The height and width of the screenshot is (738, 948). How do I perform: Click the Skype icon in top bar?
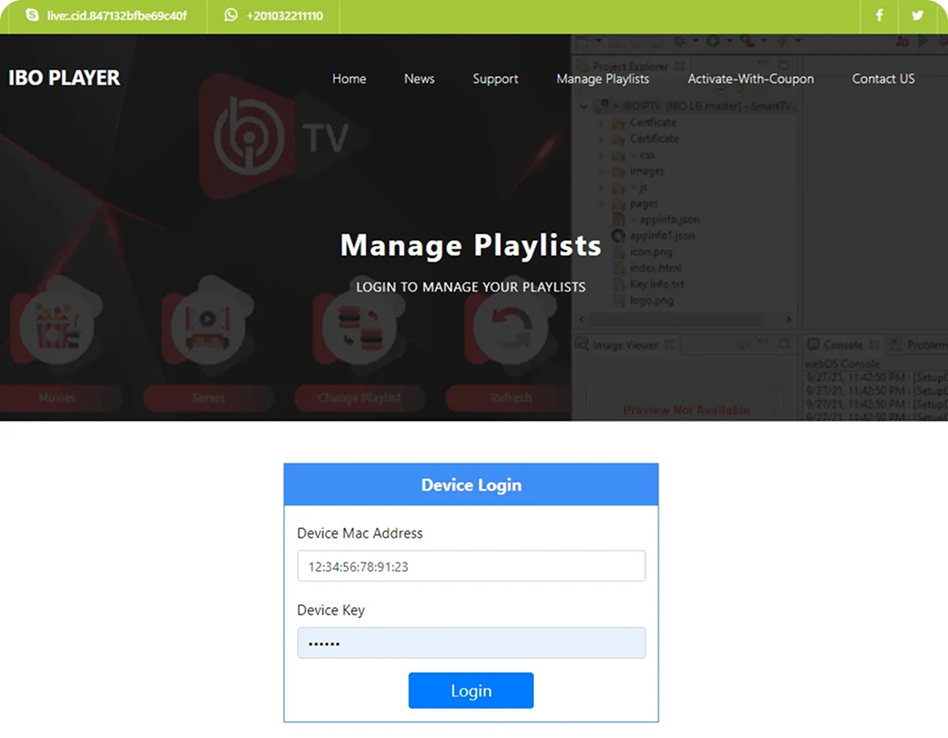pyautogui.click(x=33, y=16)
